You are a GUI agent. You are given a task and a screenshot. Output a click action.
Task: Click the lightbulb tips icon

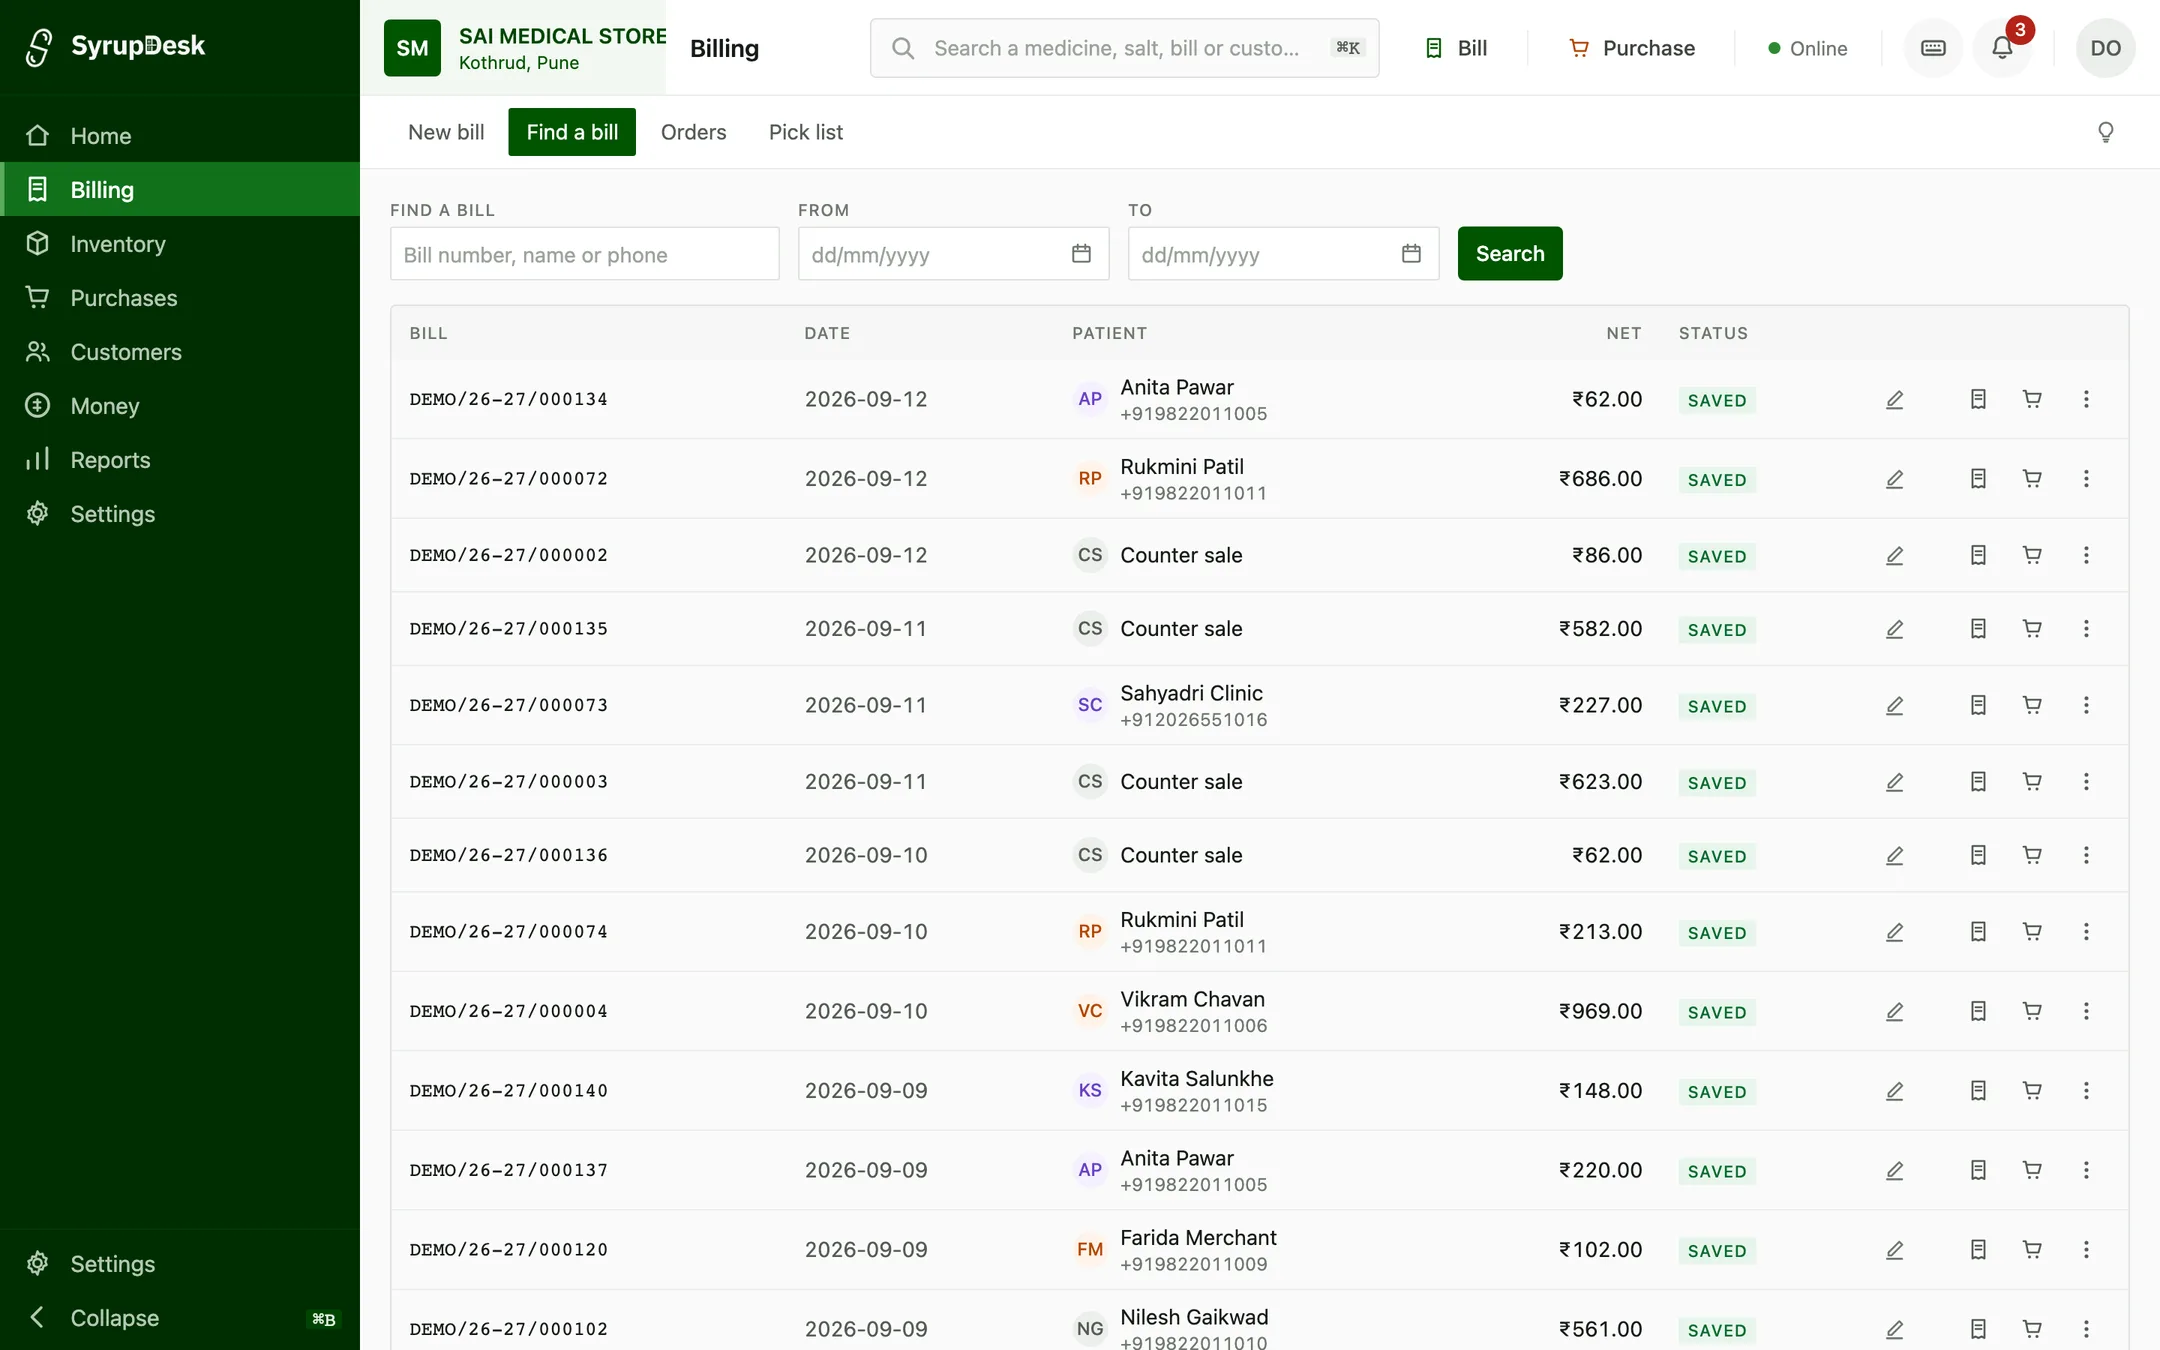point(2106,132)
